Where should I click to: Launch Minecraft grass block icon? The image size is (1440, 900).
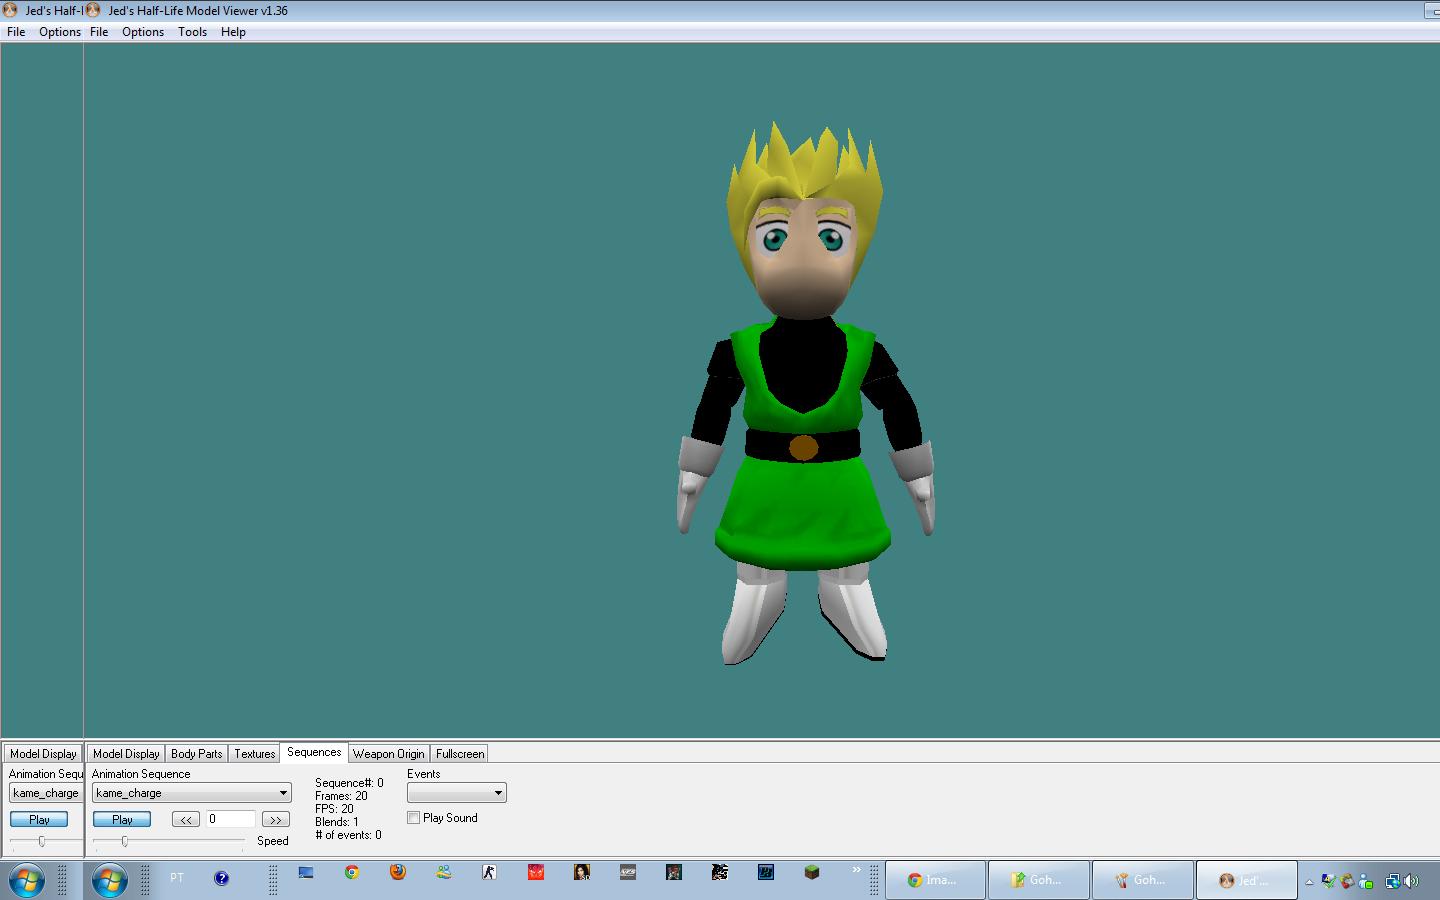[x=812, y=872]
